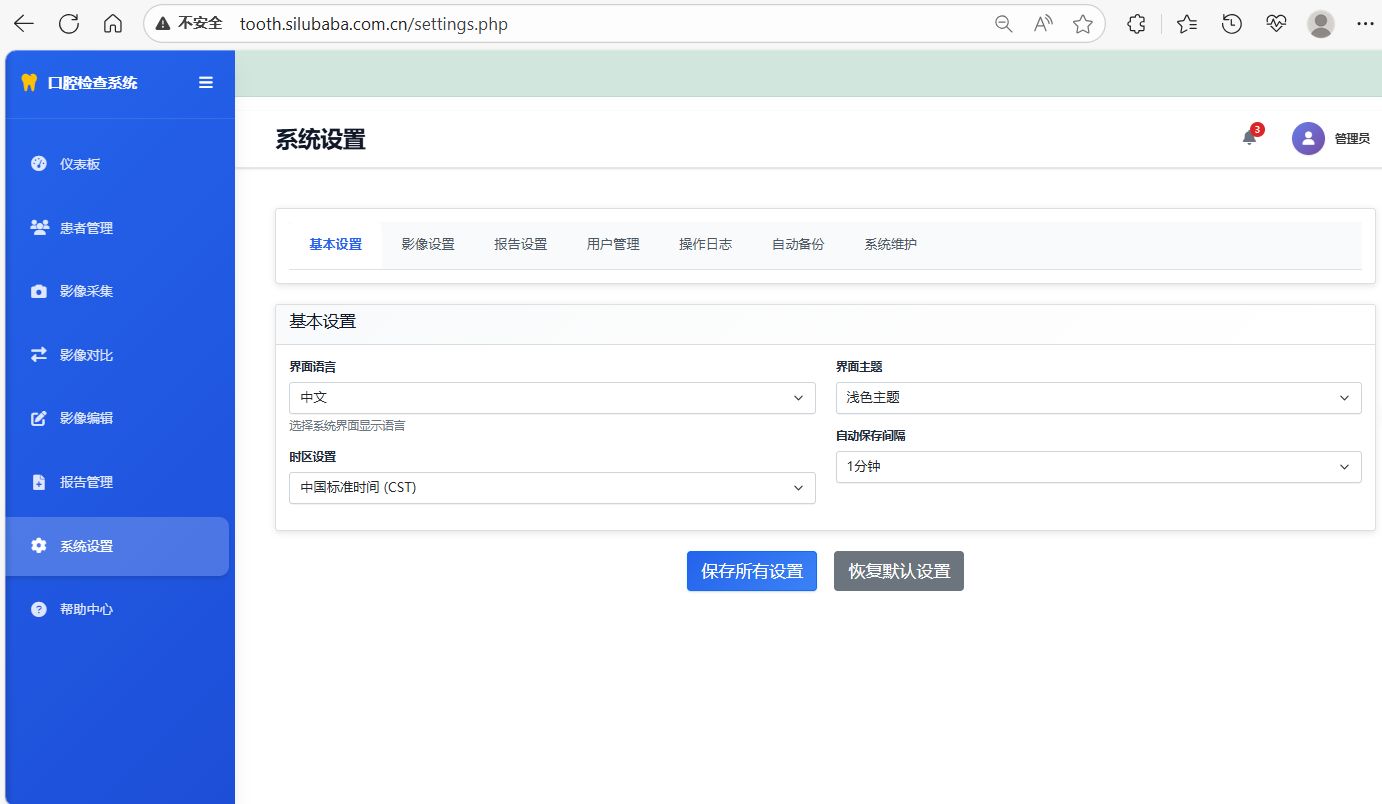The image size is (1382, 804).
Task: Switch to the 影像设置 tab
Action: [428, 245]
